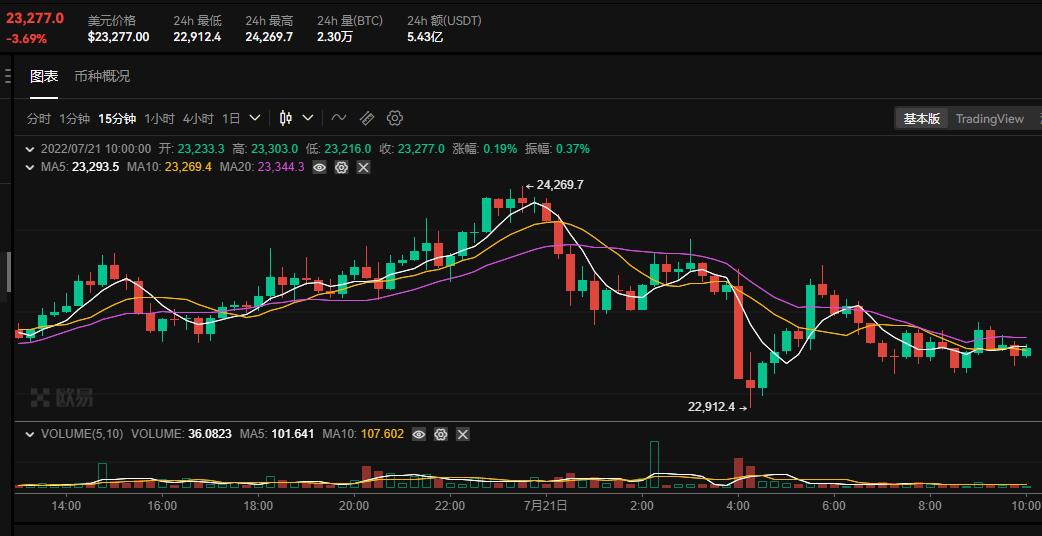This screenshot has width=1042, height=536.
Task: Toggle MA indicator visibility eye
Action: point(319,167)
